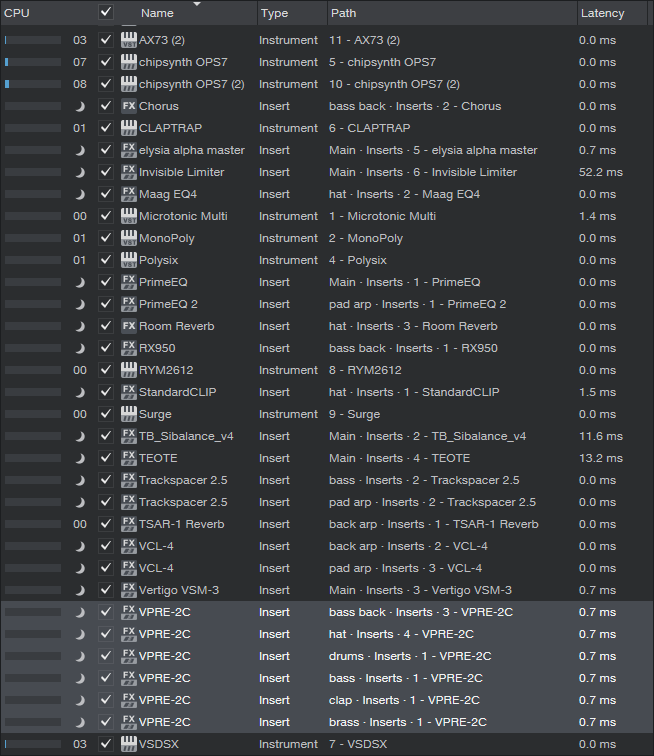Click the moon icon on the Invisible Limiter row

point(80,173)
